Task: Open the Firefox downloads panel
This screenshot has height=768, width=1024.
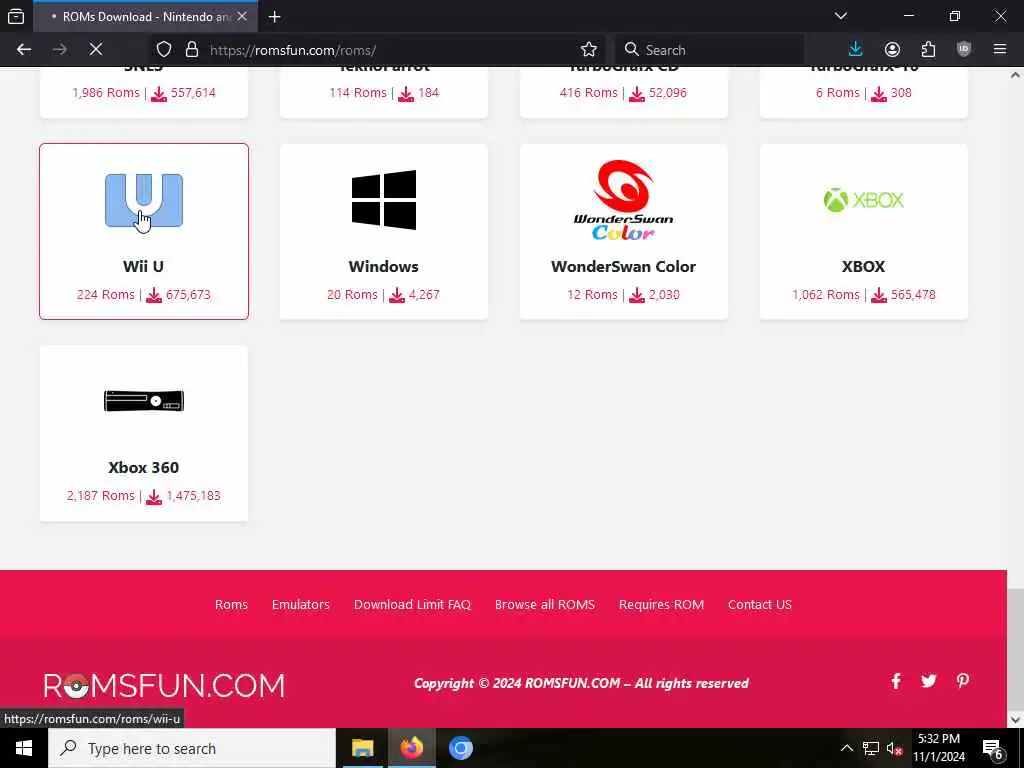Action: (856, 50)
